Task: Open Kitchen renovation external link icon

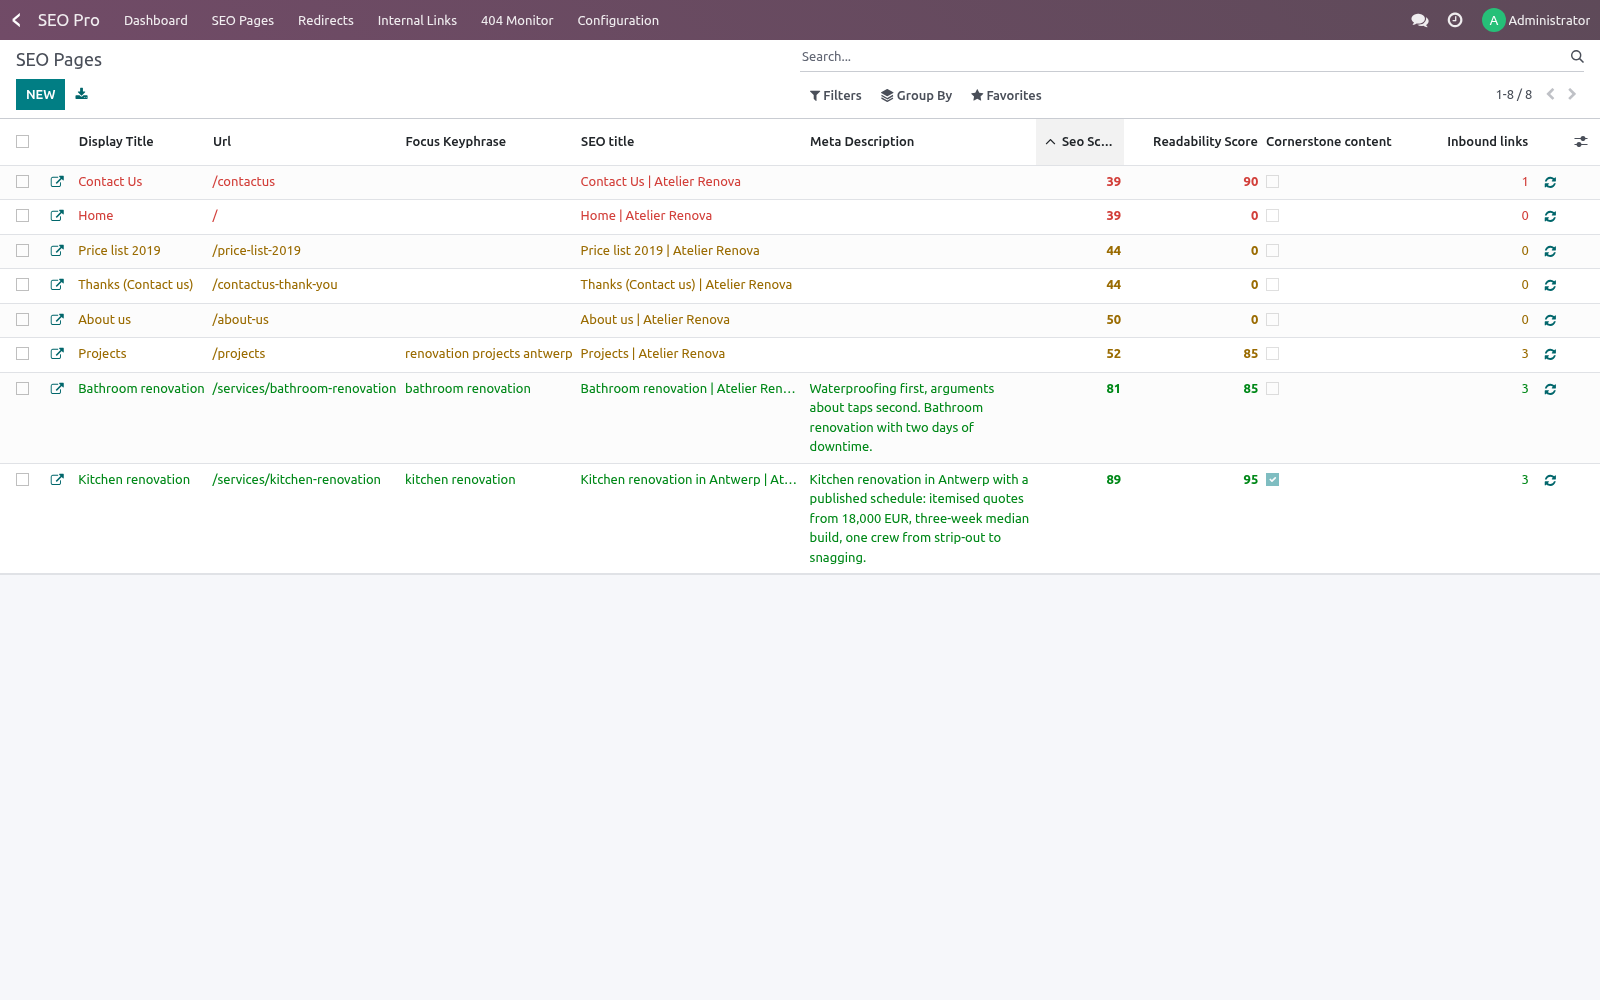Action: coord(57,480)
